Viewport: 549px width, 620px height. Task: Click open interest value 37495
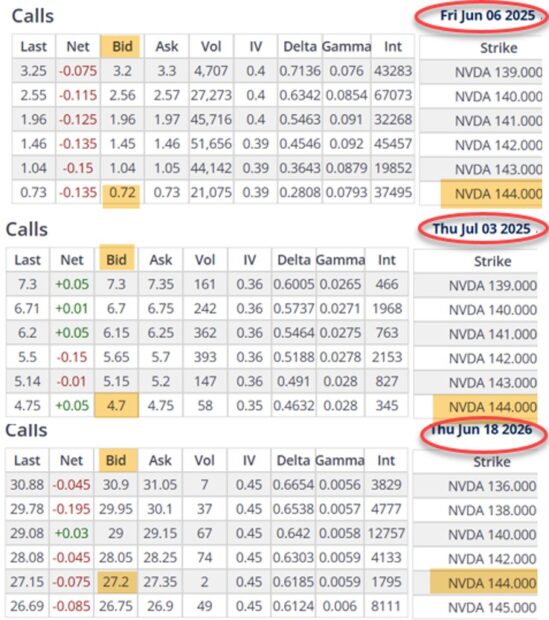click(x=393, y=193)
